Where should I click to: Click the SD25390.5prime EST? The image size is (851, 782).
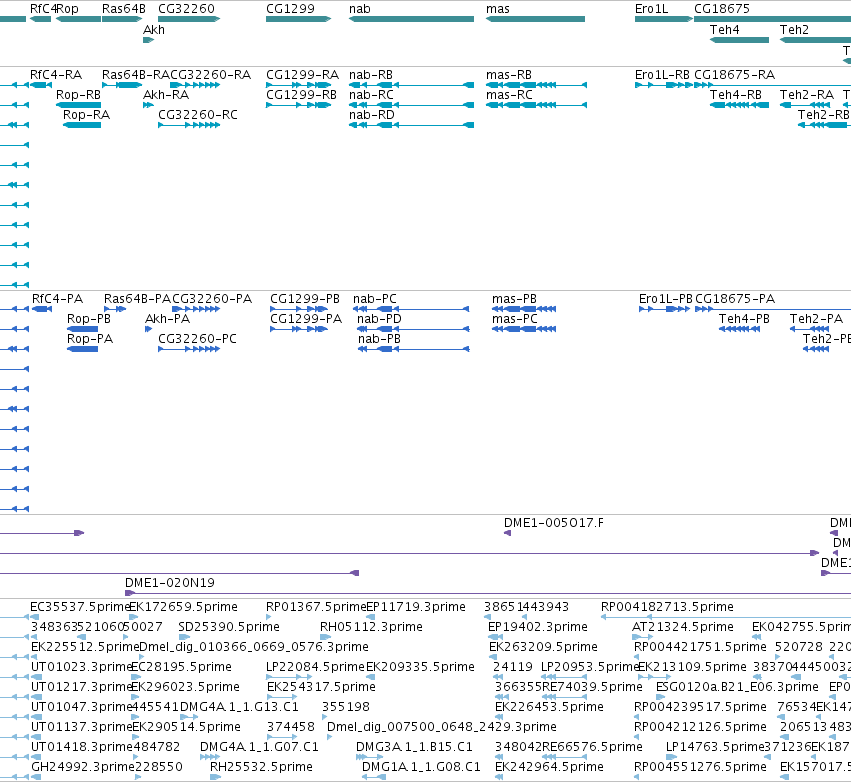click(184, 637)
